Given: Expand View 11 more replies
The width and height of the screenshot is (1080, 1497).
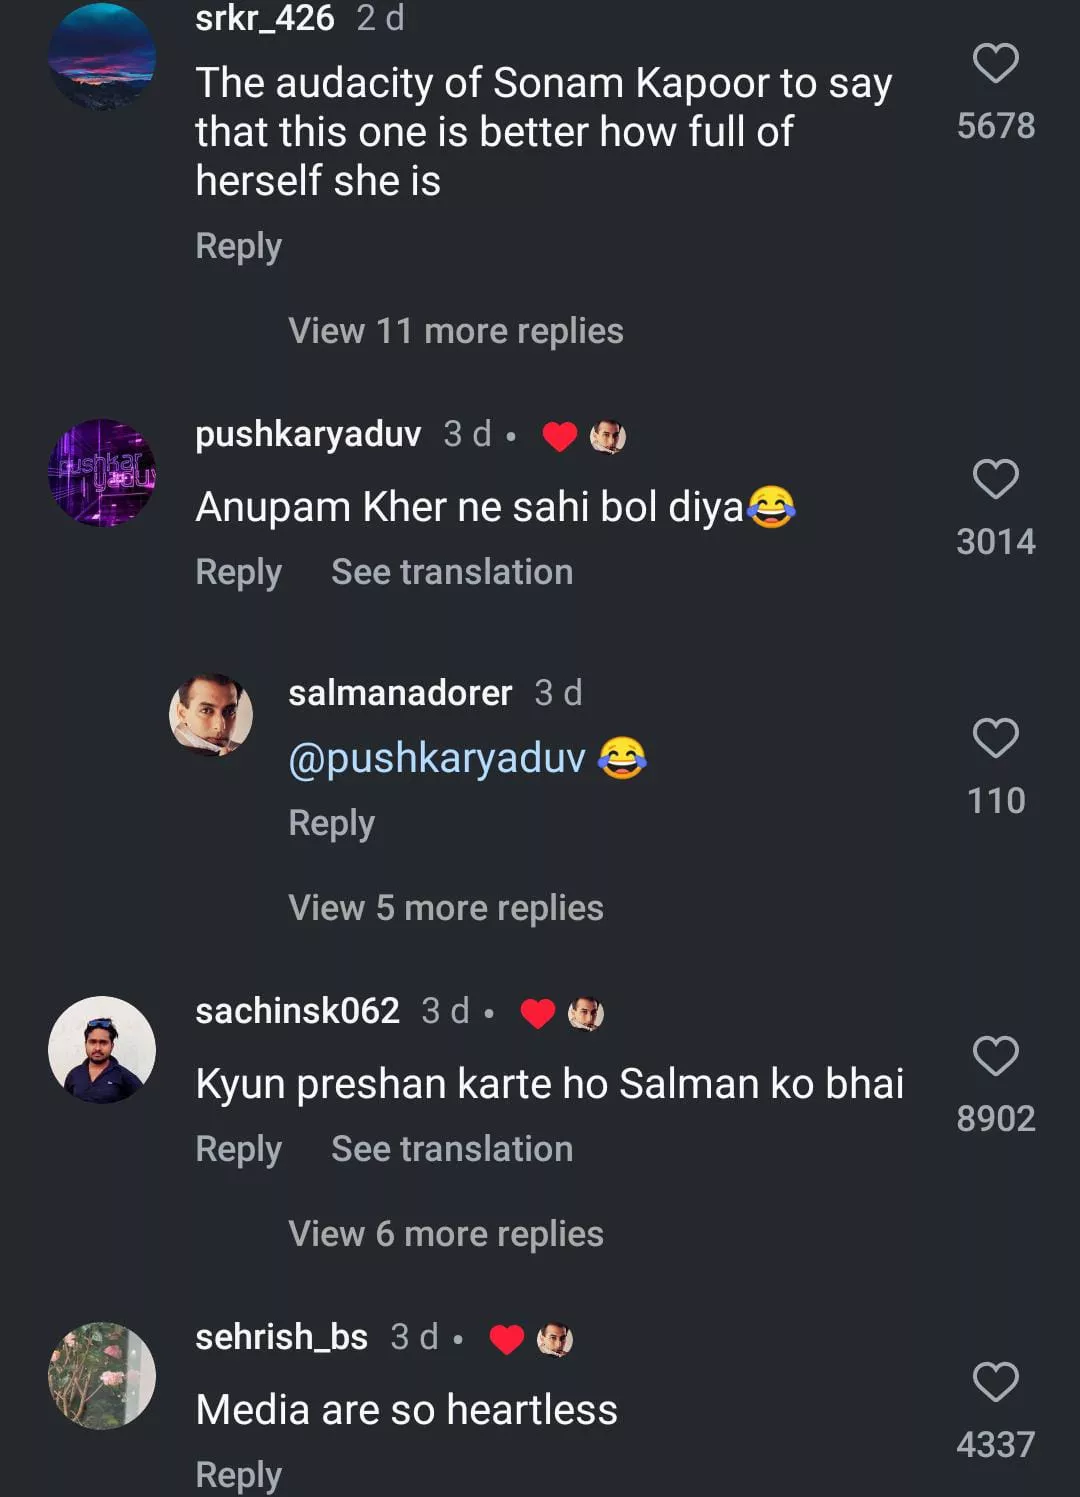Looking at the screenshot, I should (x=455, y=331).
